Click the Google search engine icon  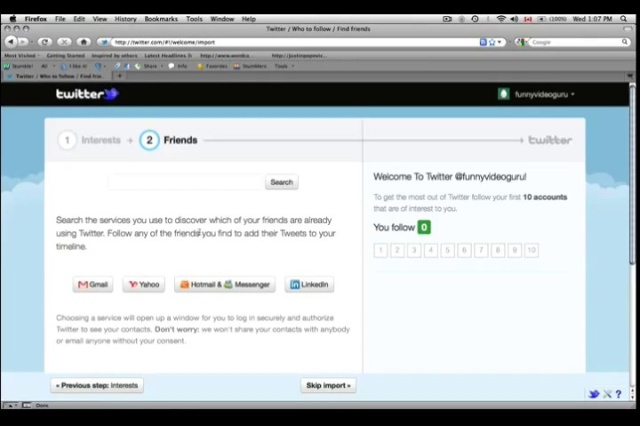[520, 42]
